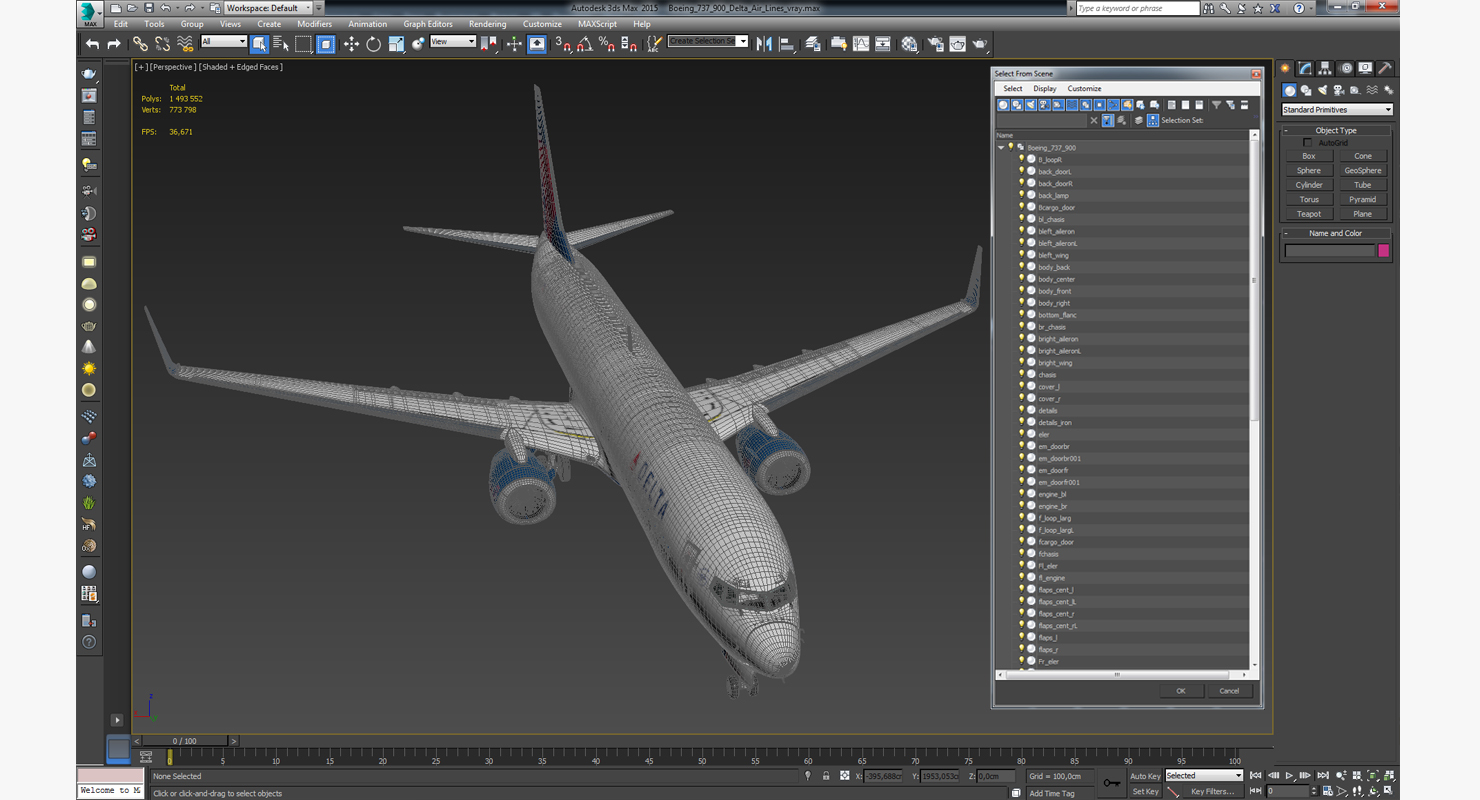Click the Undo arrow in main toolbar
The width and height of the screenshot is (1480, 800).
pyautogui.click(x=92, y=44)
